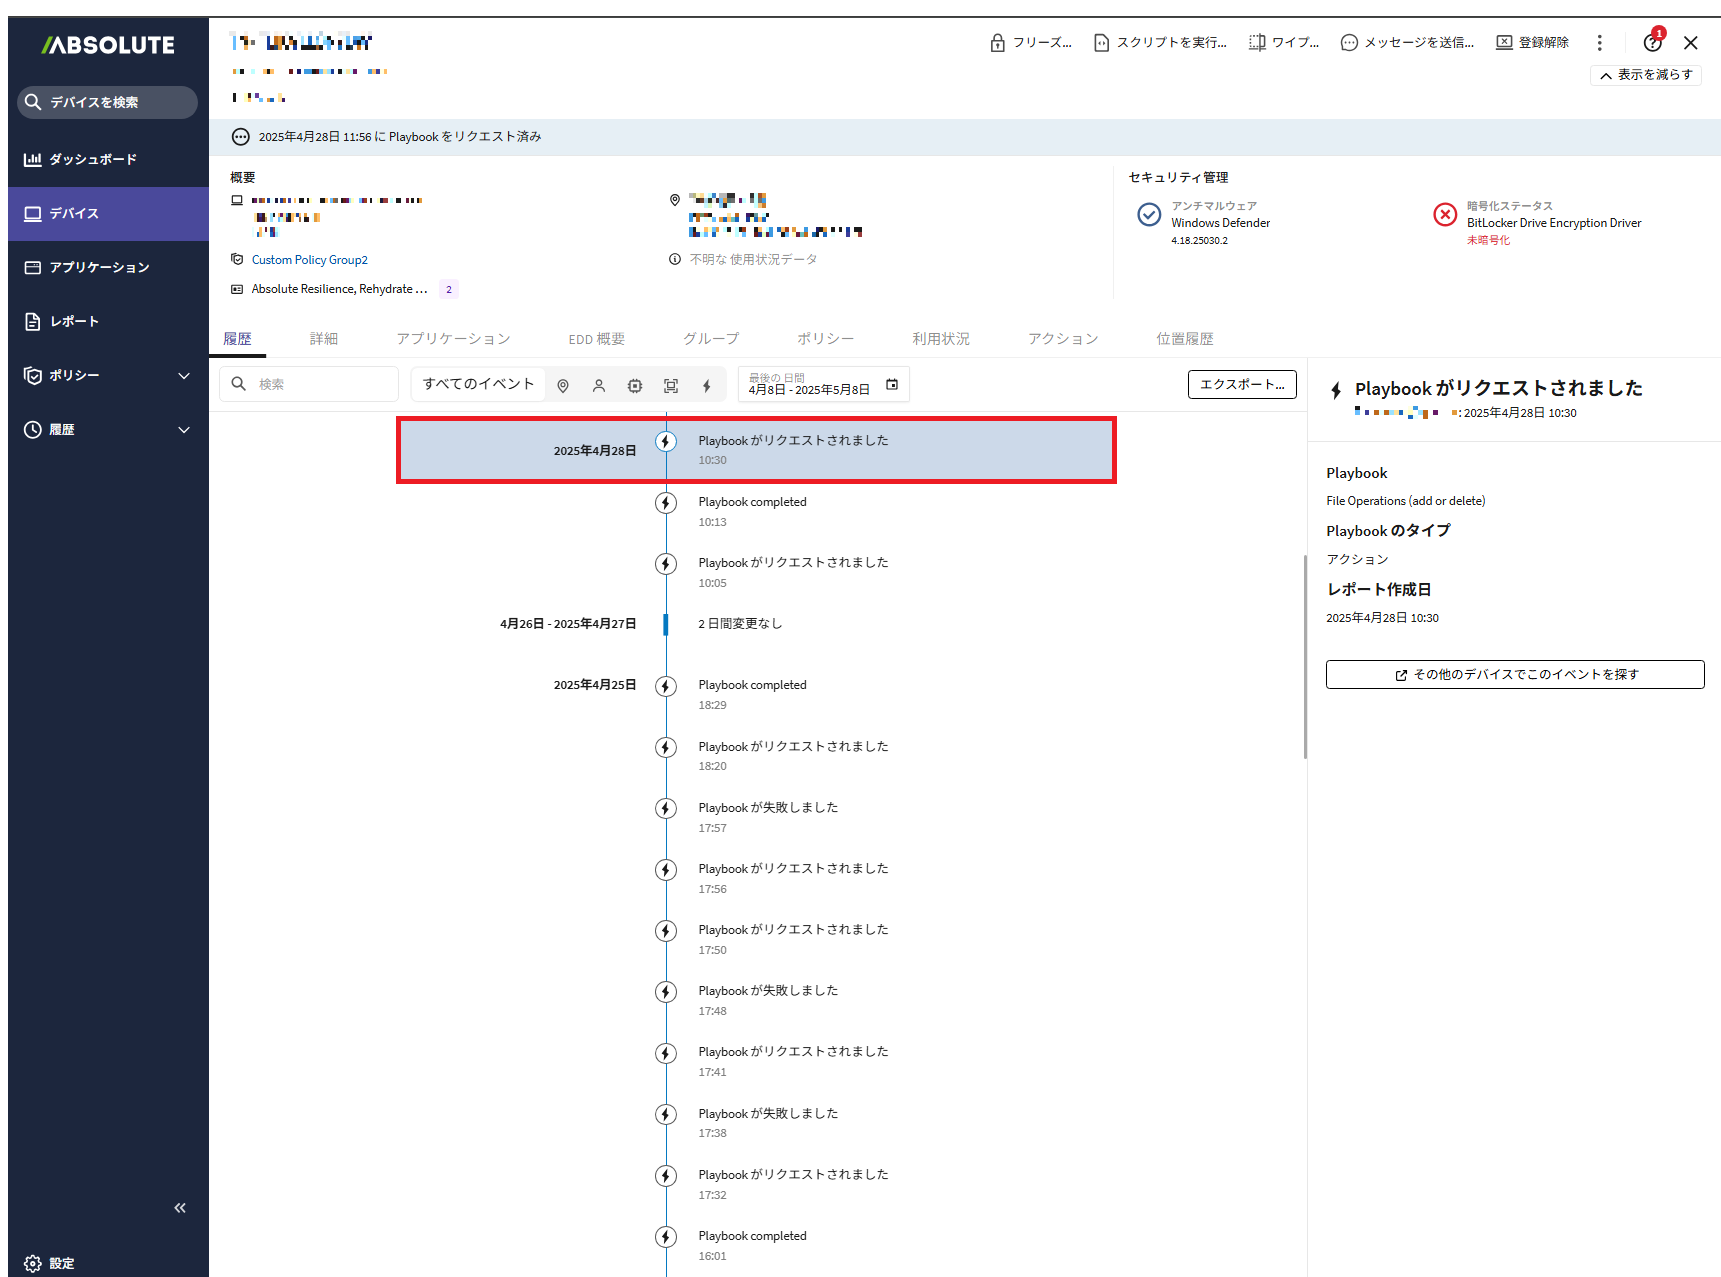Toggle the lightning bolt action filter
1721x1277 pixels.
click(x=707, y=386)
